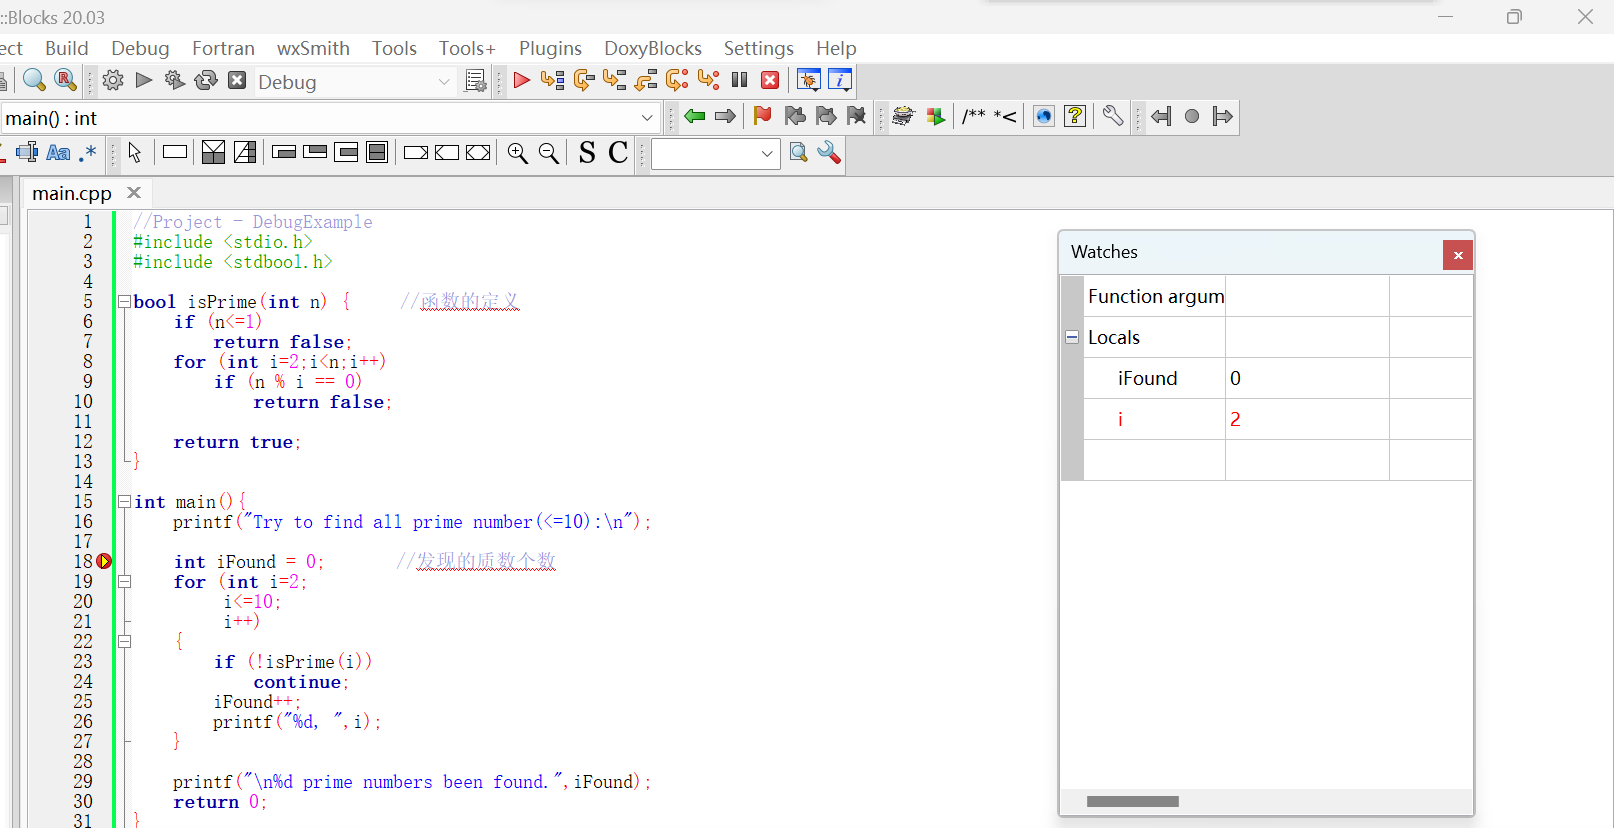Click the large S toolbar button

587,152
